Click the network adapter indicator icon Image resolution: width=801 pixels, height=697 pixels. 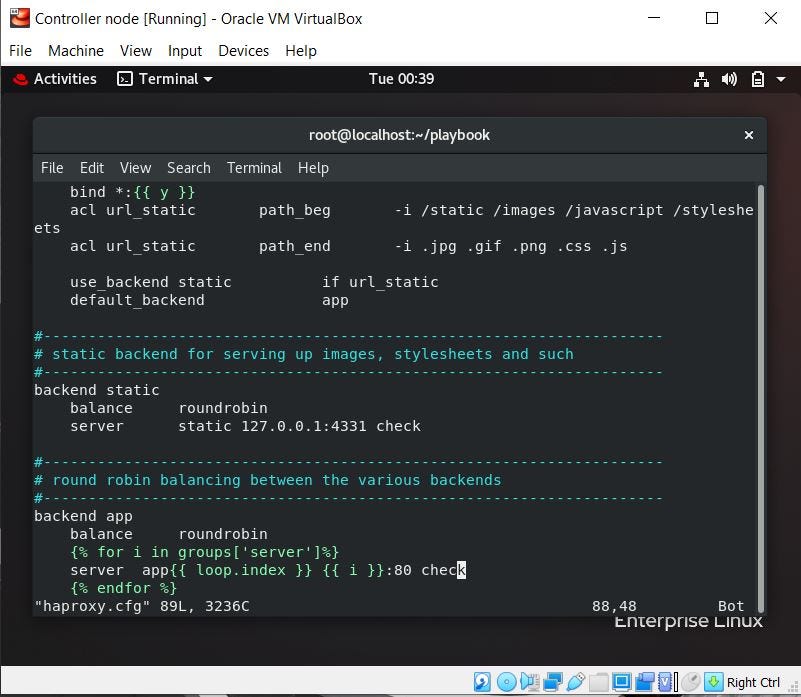click(553, 682)
